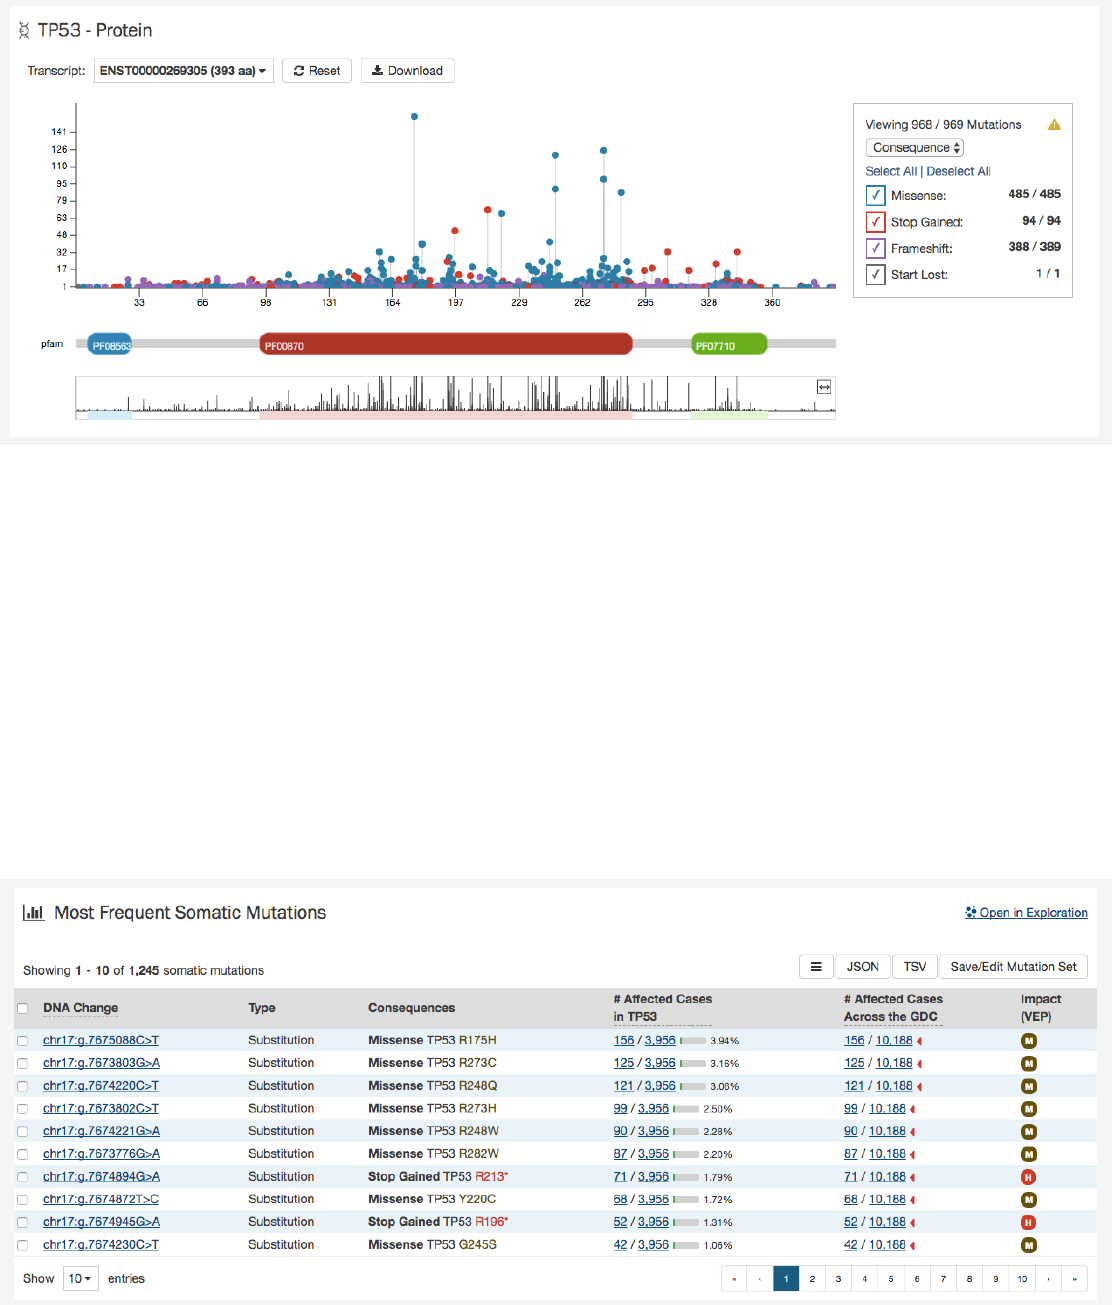Screen dimensions: 1112x1305
Task: Toggle the Missense consequence checkbox
Action: [x=875, y=195]
